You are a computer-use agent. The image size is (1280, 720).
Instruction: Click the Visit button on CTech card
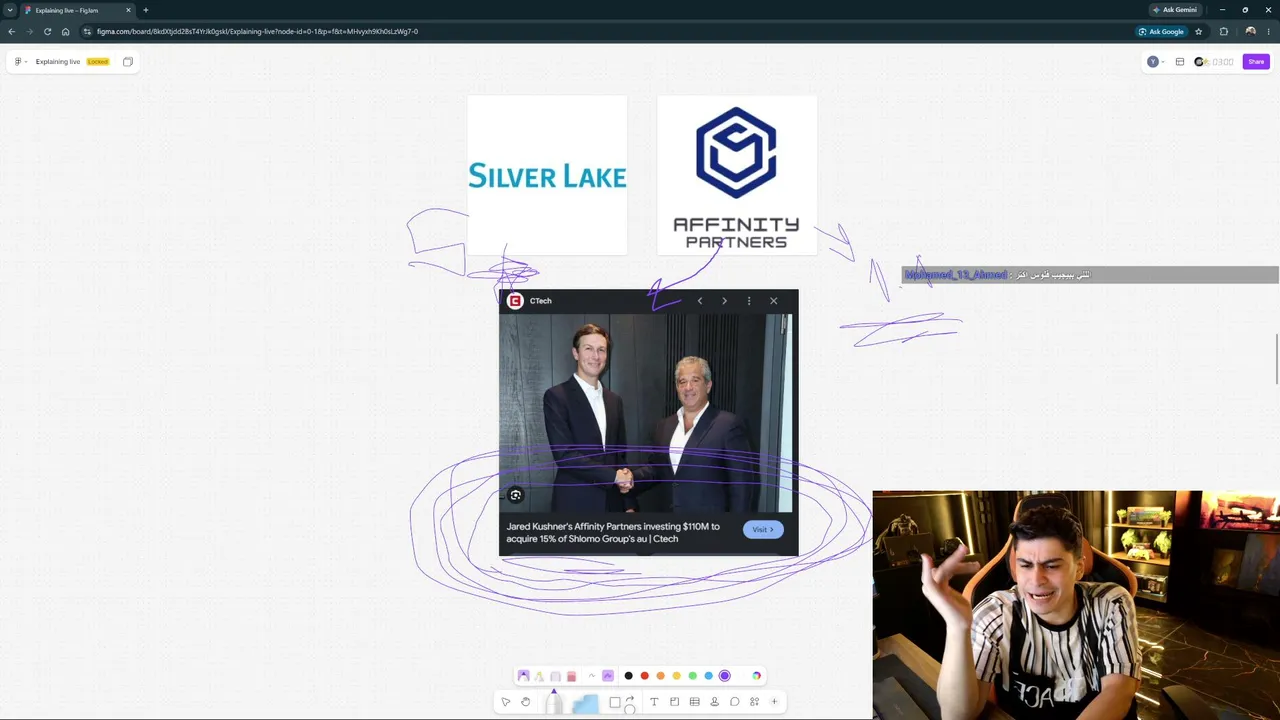(763, 530)
